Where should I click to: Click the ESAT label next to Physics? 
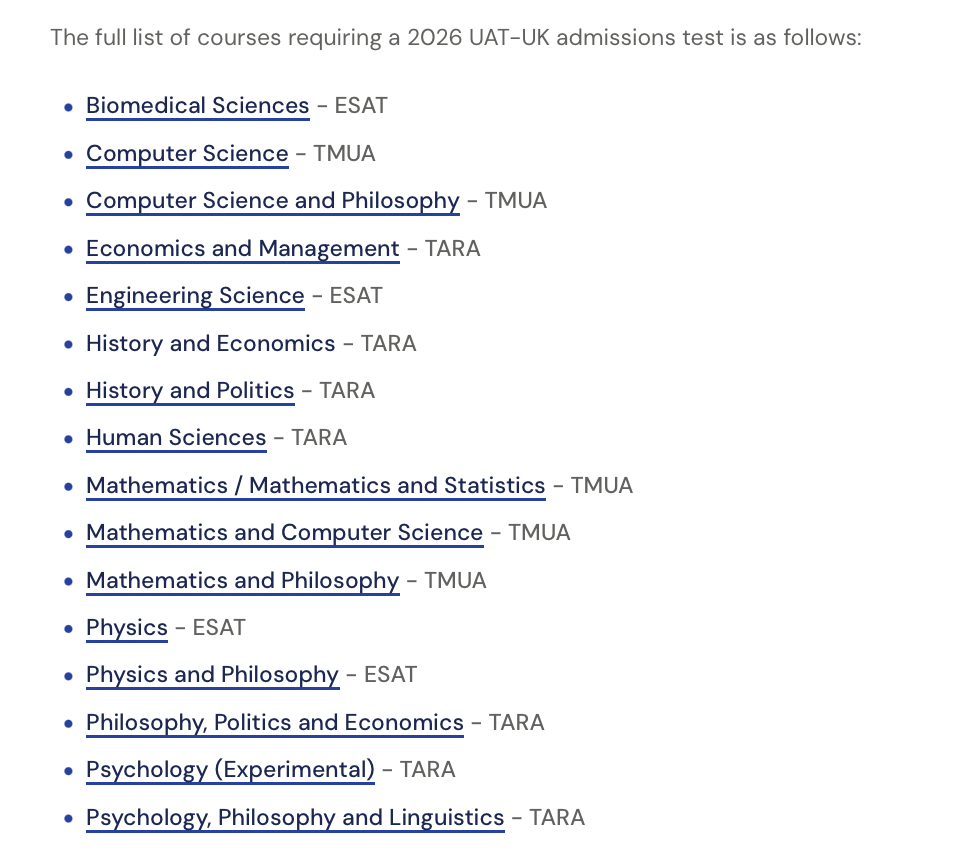tap(219, 627)
